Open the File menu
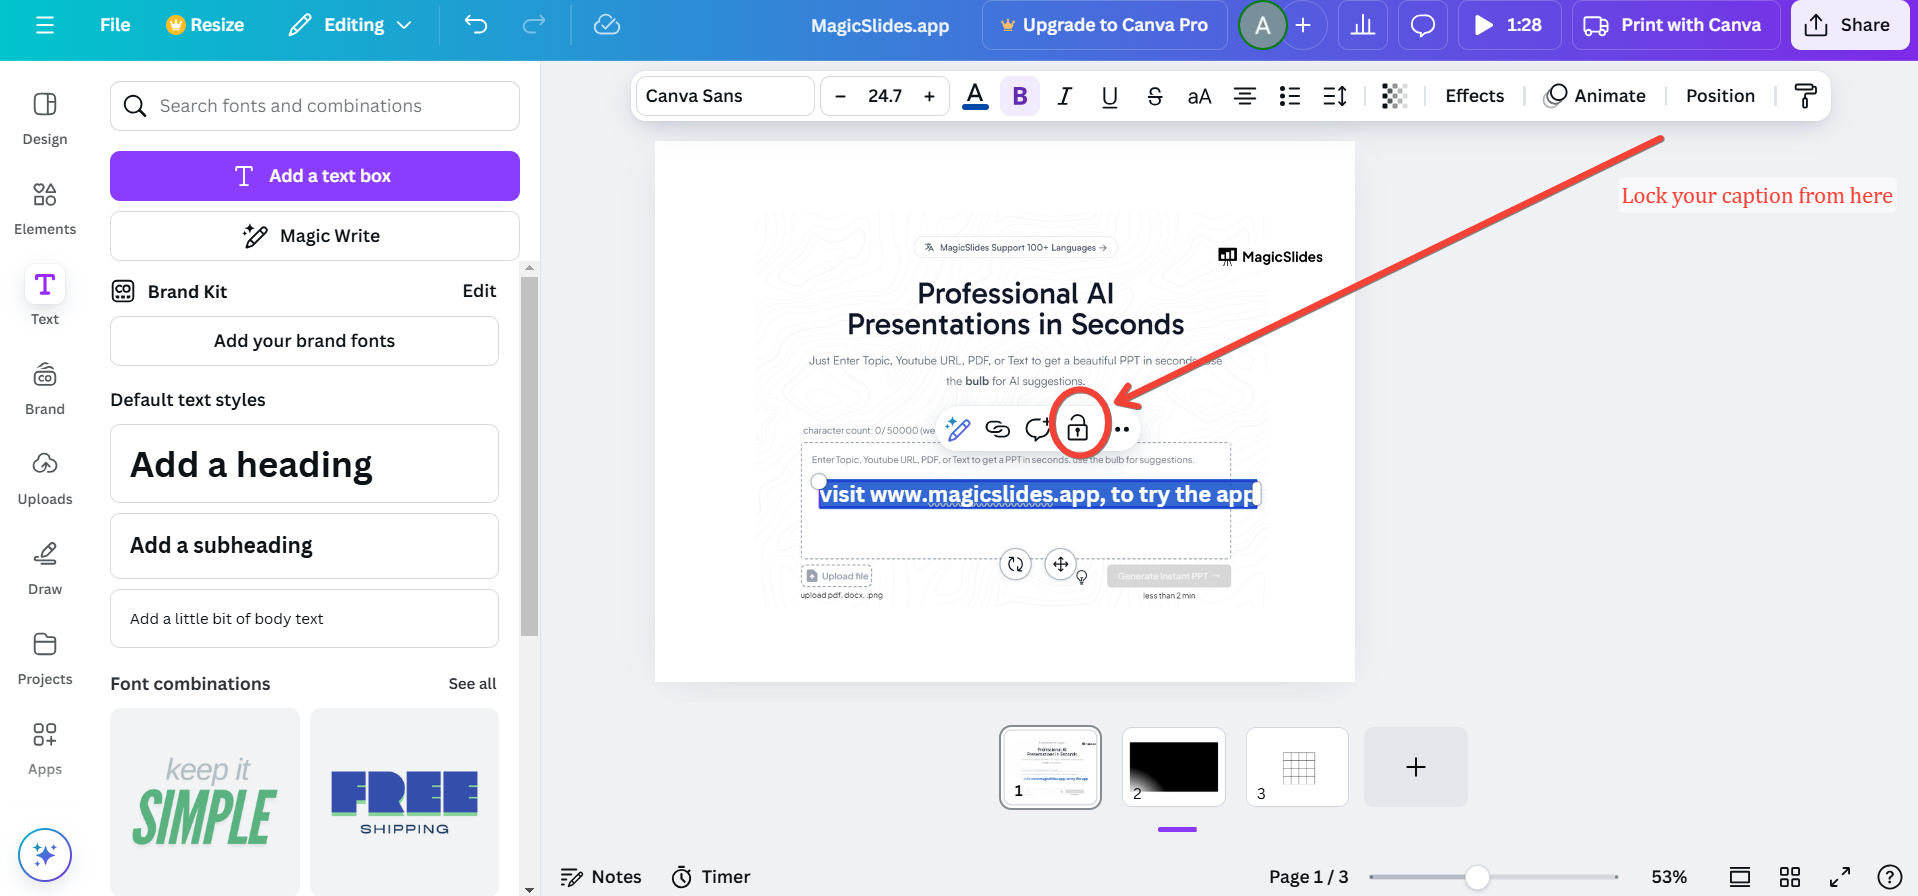Viewport: 1918px width, 896px height. pos(115,25)
